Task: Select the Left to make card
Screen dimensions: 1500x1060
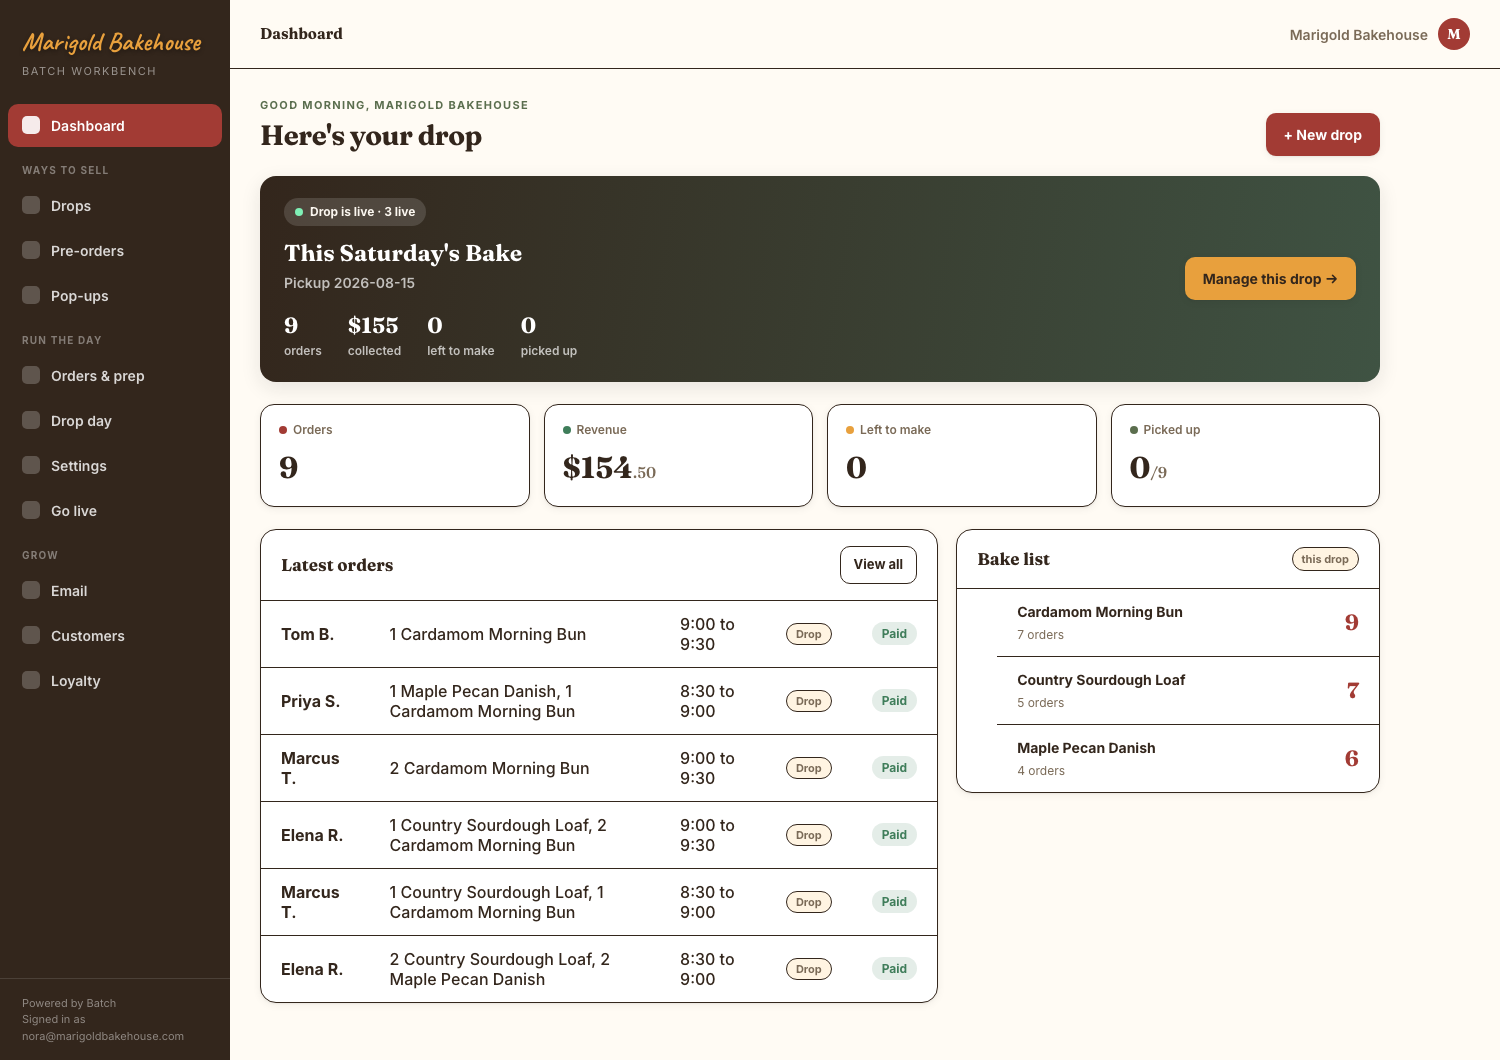Action: [x=962, y=456]
